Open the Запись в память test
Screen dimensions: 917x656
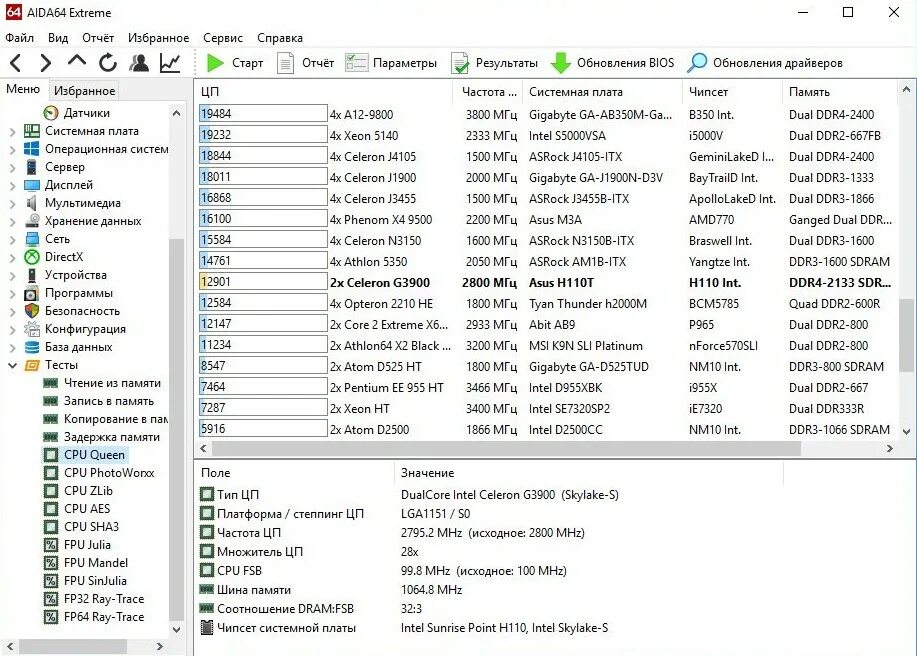99,401
